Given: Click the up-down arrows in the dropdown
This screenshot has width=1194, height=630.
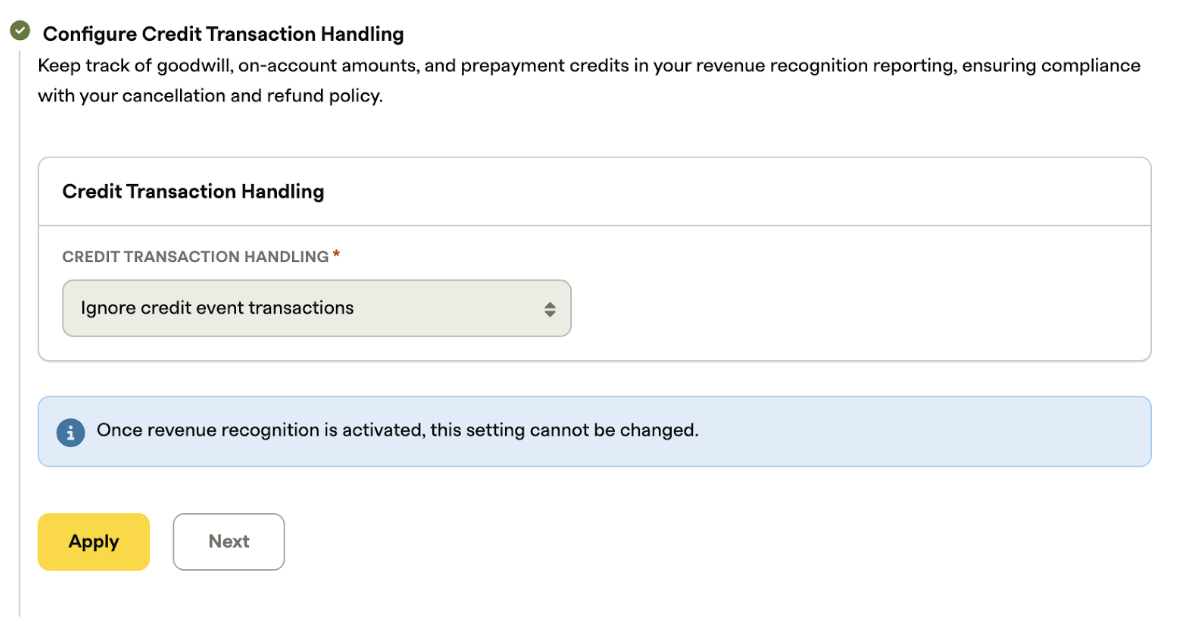Looking at the screenshot, I should click(x=549, y=309).
